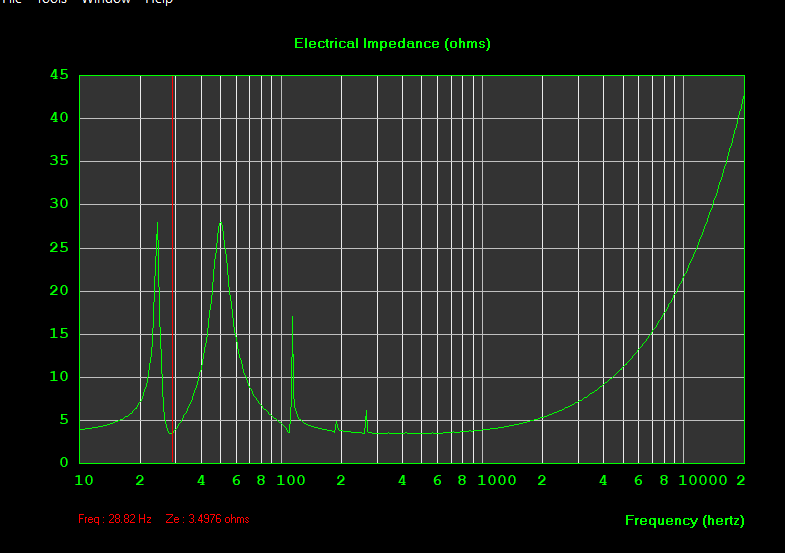The image size is (785, 553).
Task: Click the "Ze : 3.4976 ohms" readout
Action: 207,519
